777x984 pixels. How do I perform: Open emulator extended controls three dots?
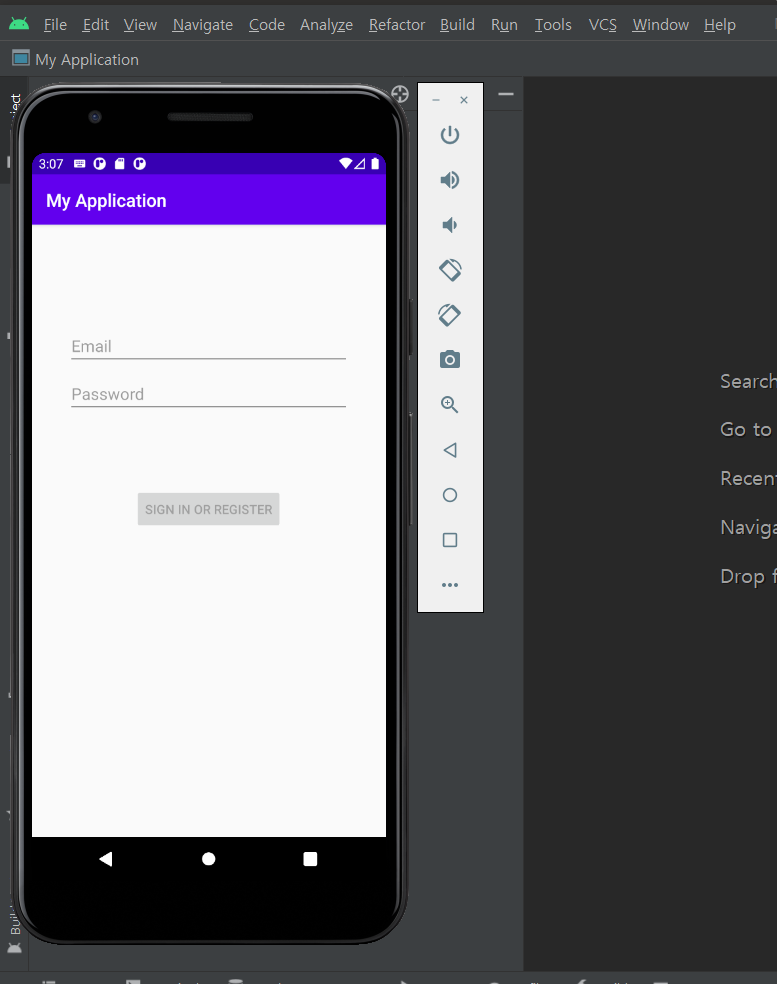point(449,585)
